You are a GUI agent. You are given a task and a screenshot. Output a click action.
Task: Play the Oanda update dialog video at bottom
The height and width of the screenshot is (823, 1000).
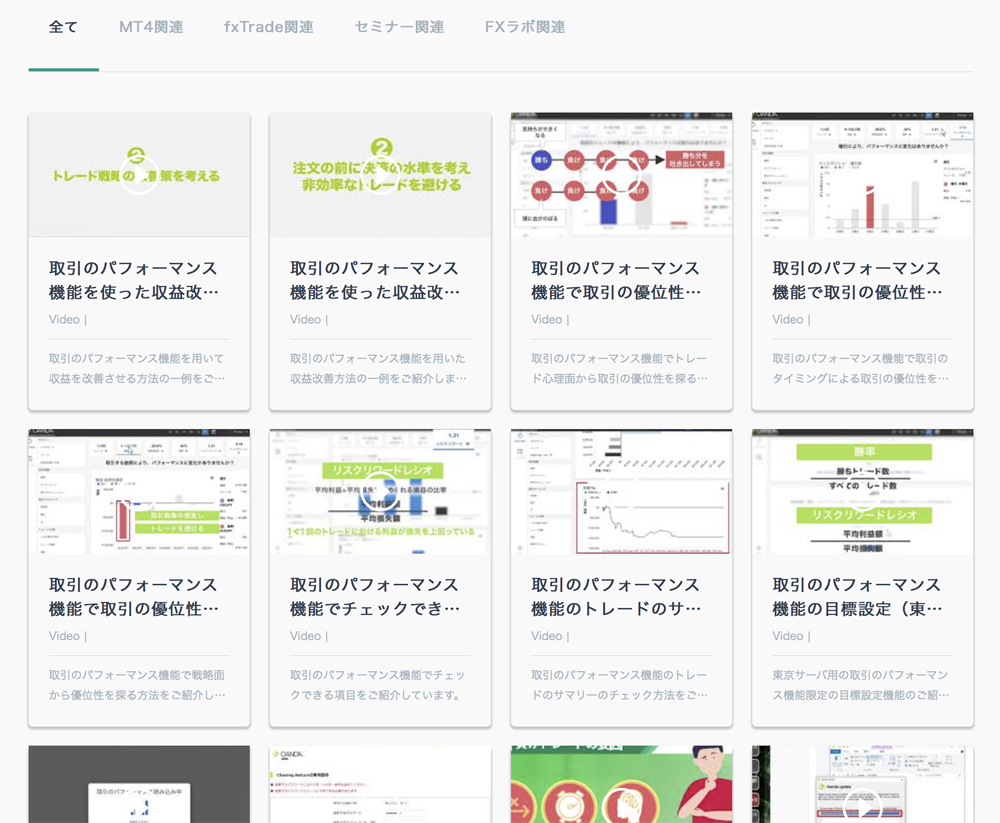tap(863, 808)
